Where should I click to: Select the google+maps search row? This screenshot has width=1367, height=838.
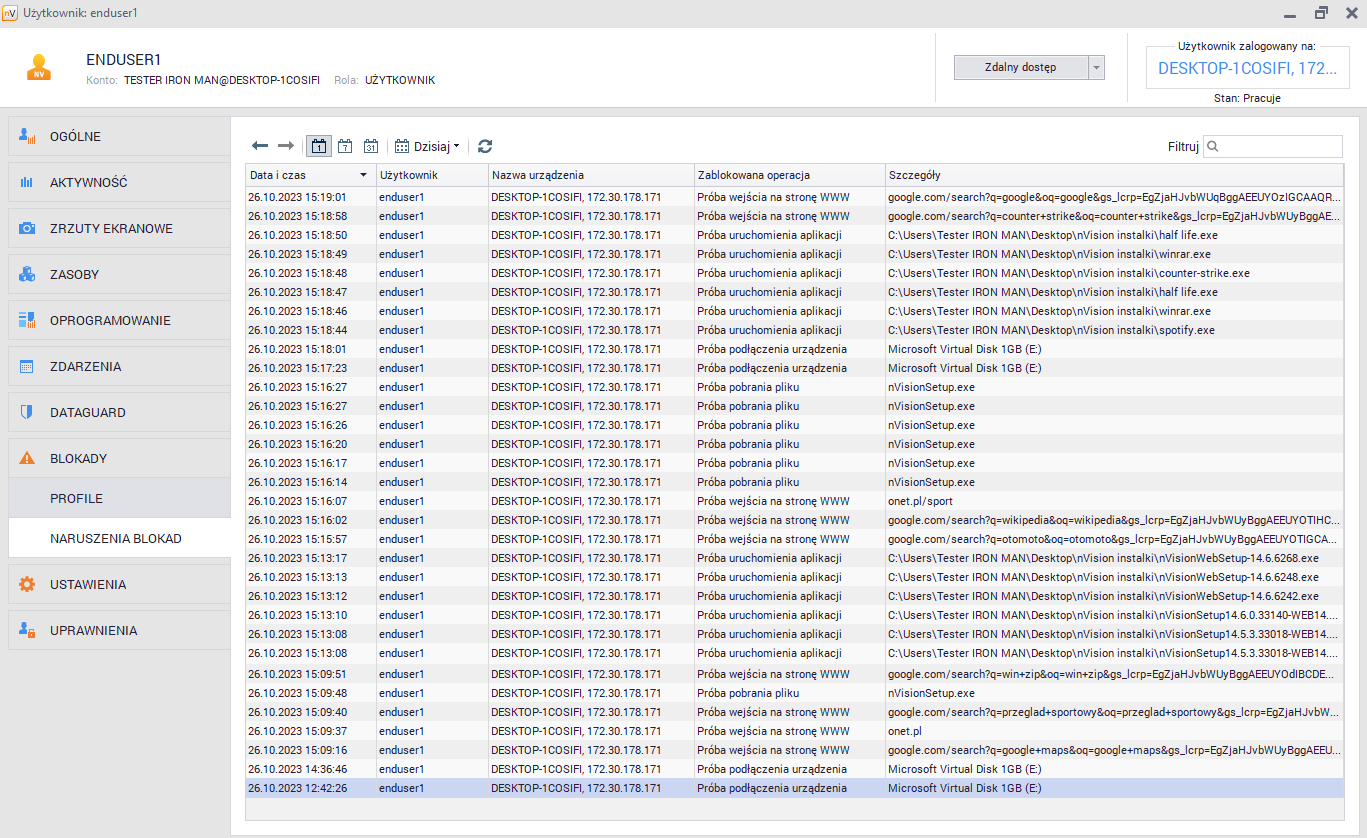pos(794,750)
